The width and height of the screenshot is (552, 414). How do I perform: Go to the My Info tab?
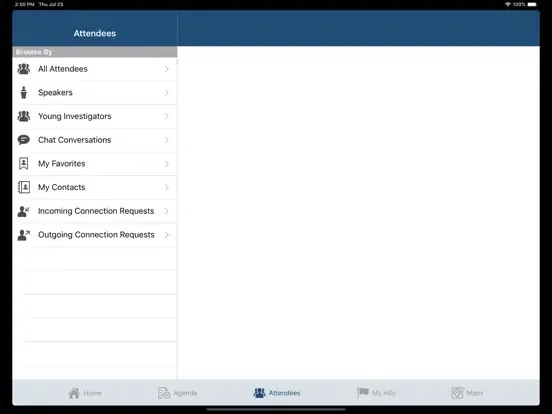pyautogui.click(x=376, y=393)
